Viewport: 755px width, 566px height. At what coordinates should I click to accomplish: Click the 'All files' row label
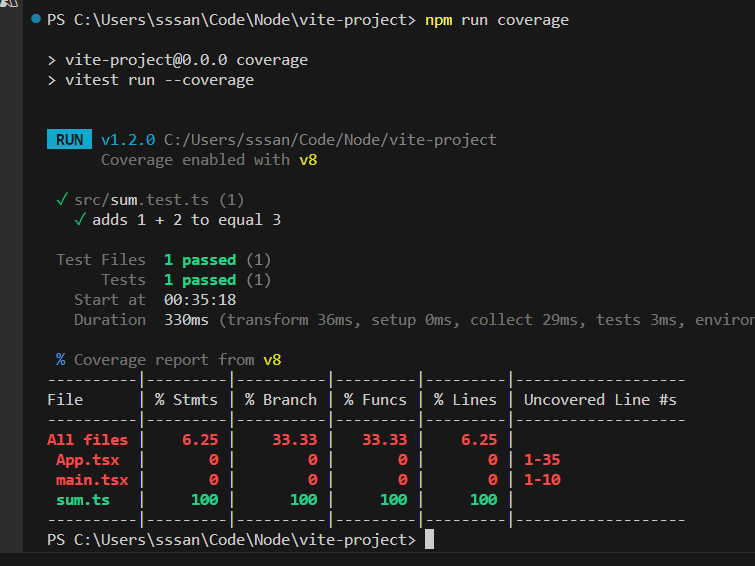pos(88,440)
